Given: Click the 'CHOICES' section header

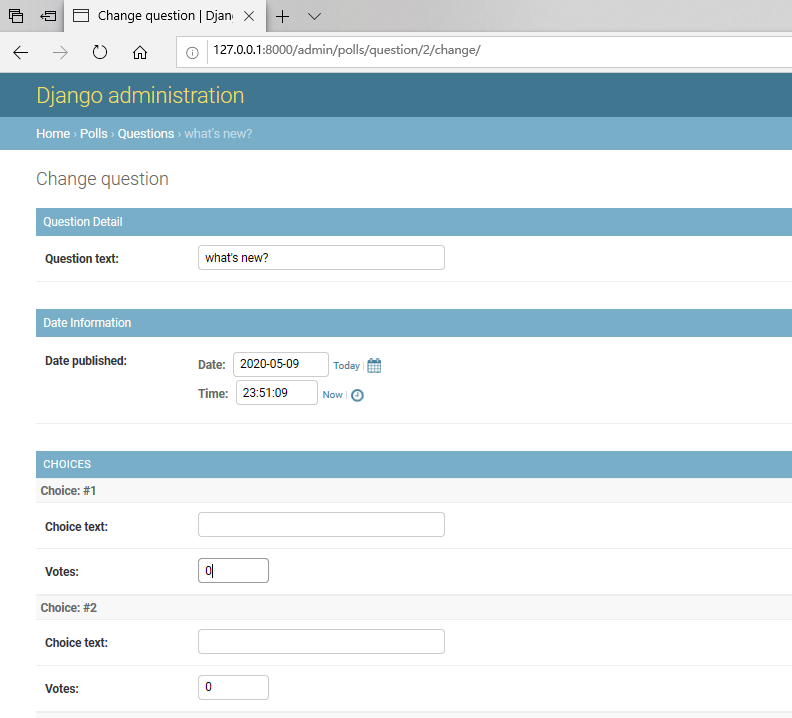Looking at the screenshot, I should click(414, 464).
